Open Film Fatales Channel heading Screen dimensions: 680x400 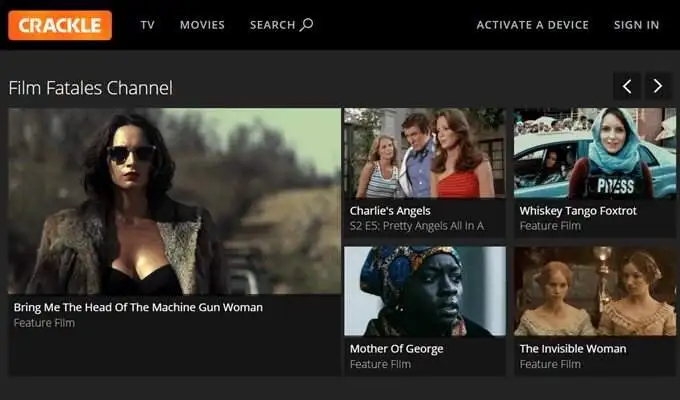91,88
